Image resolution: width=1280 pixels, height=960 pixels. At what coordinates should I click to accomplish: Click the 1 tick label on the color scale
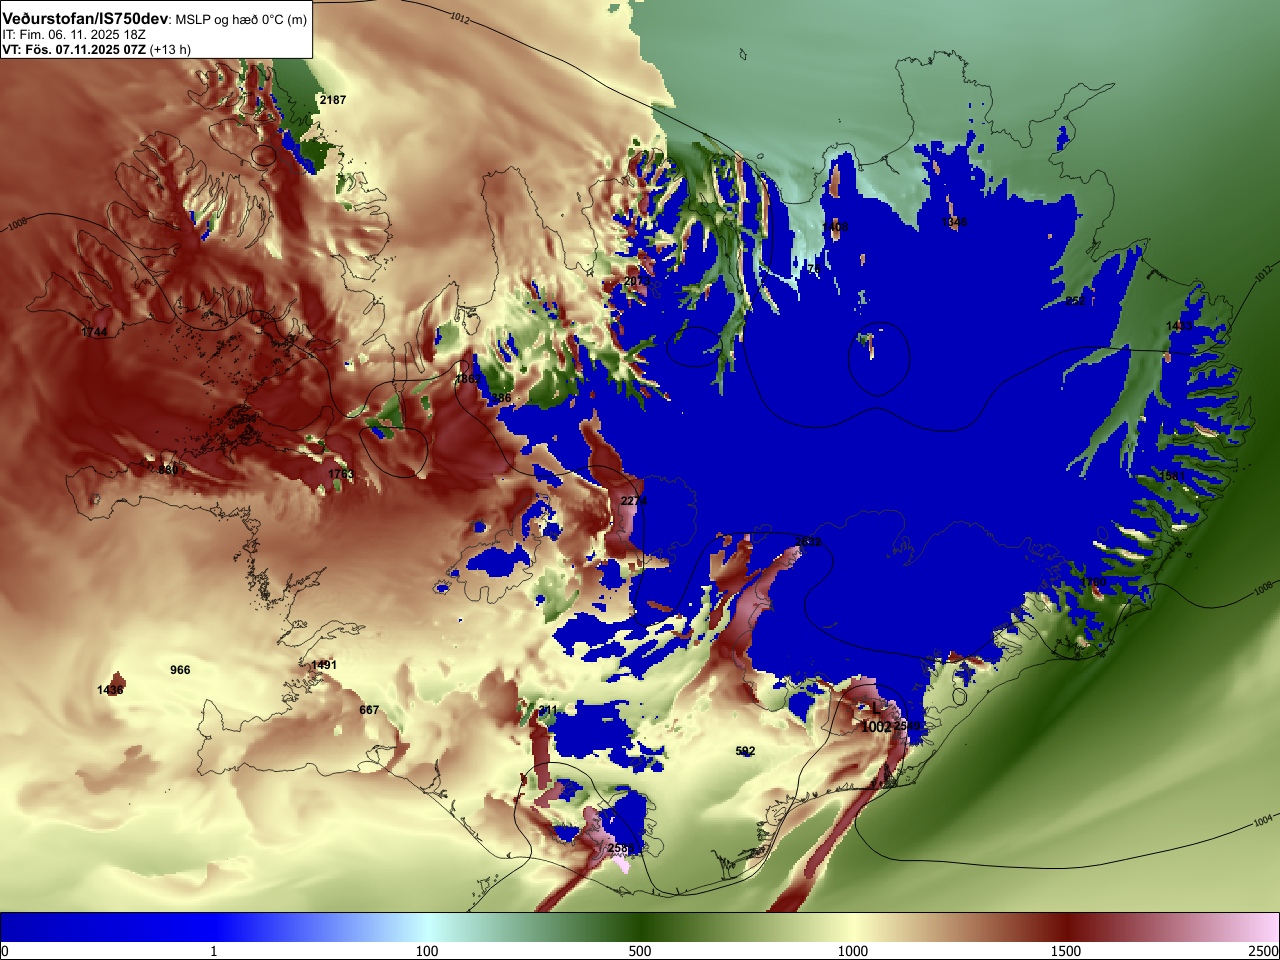[213, 951]
